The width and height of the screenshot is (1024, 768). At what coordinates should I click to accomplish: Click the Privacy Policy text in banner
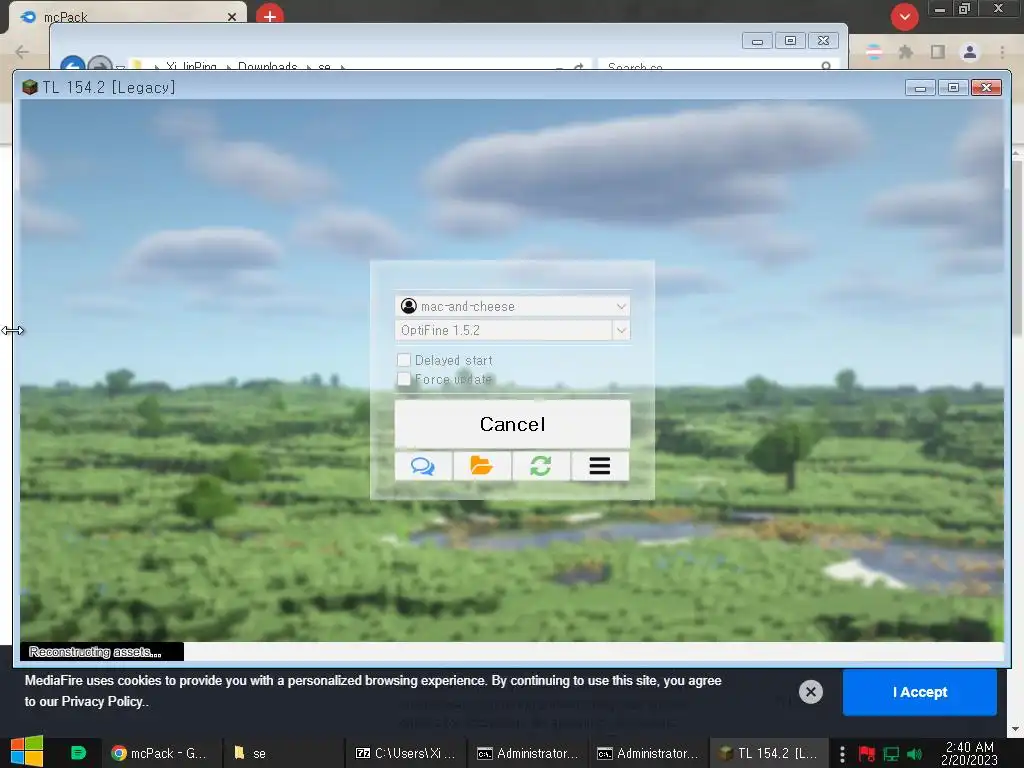pyautogui.click(x=102, y=701)
